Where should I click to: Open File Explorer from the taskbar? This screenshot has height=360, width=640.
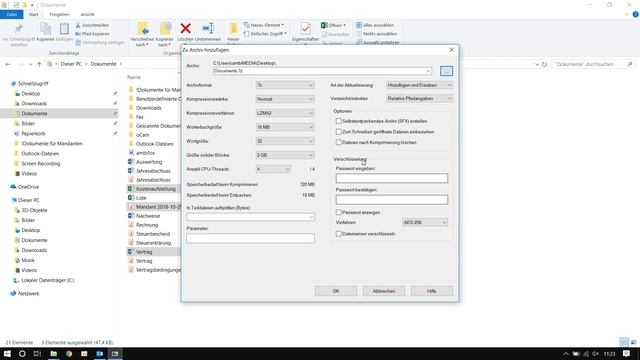click(53, 354)
